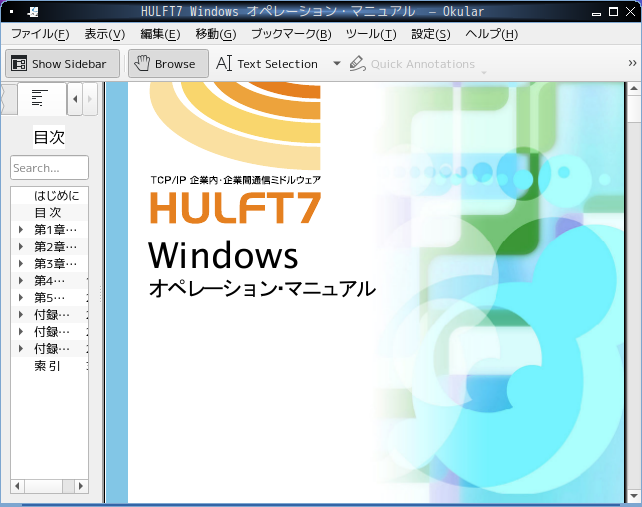Click sidebar tab left arrow
The height and width of the screenshot is (507, 642).
point(75,99)
